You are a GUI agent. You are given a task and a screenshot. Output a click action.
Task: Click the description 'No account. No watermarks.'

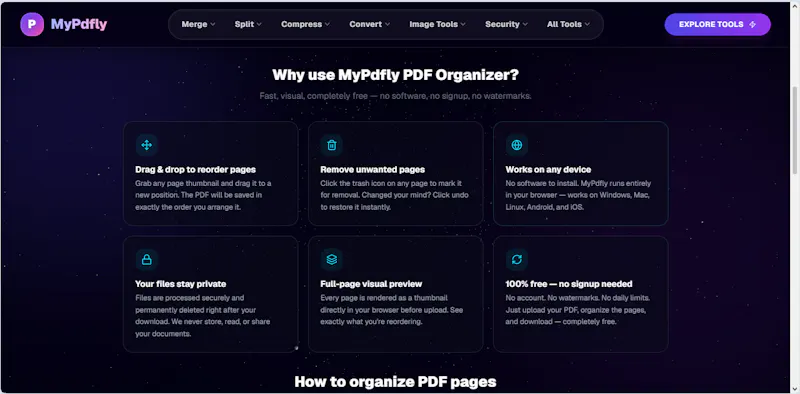coord(578,310)
